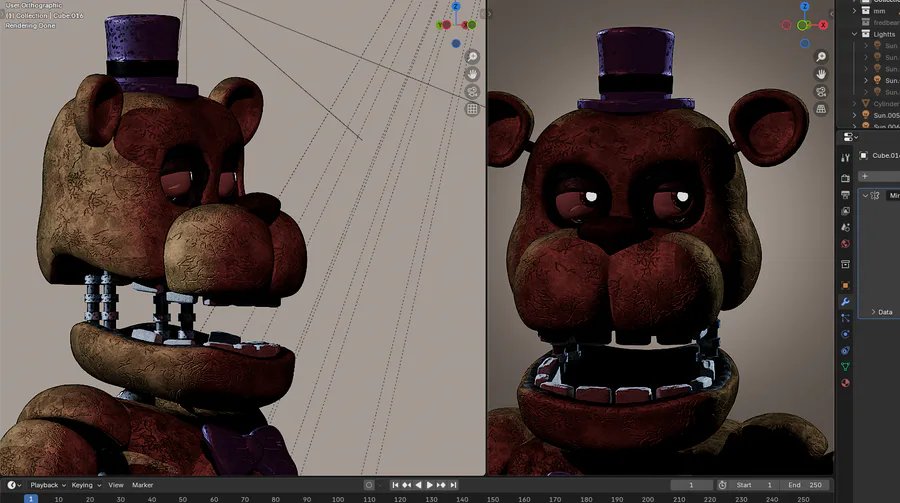
Task: Open the Playback dropdown menu
Action: point(48,485)
